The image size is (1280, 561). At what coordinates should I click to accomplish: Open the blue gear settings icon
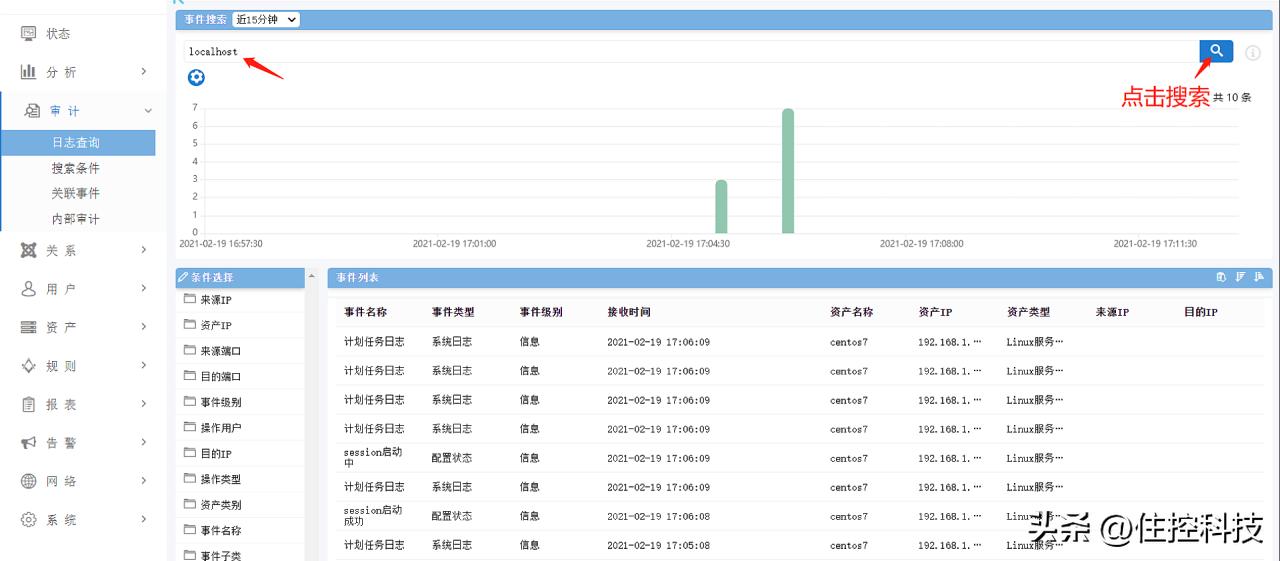point(196,78)
